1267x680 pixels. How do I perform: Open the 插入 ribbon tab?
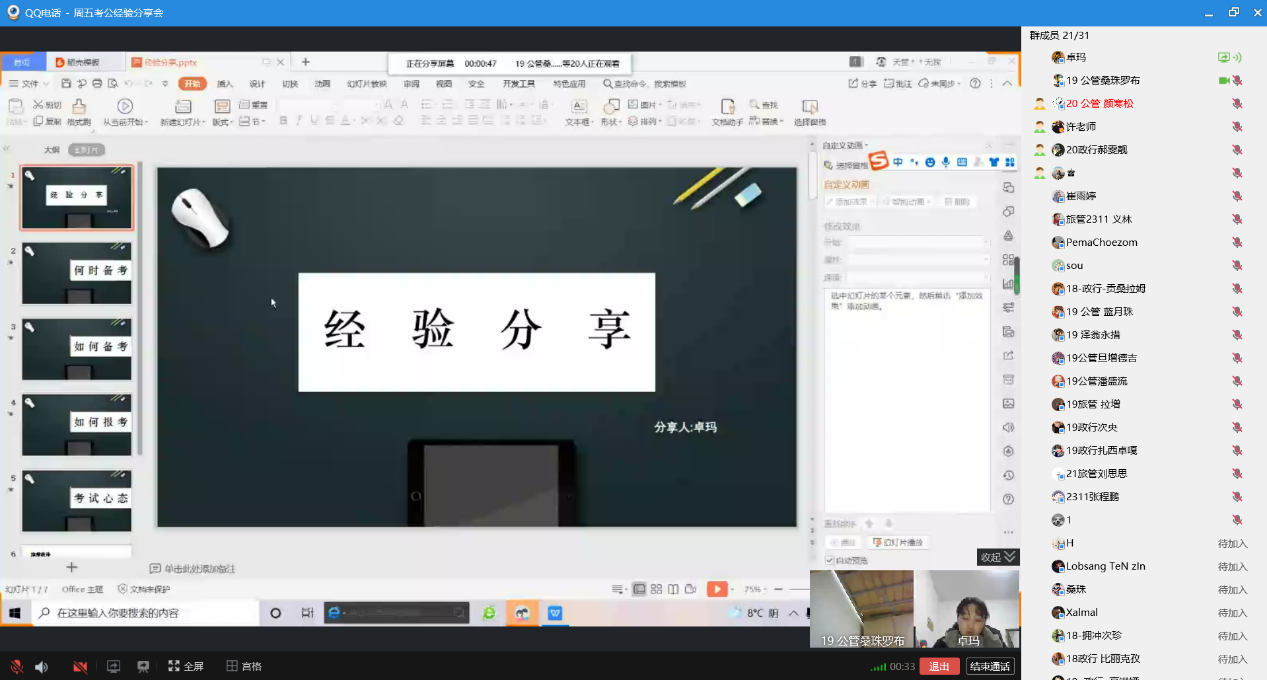(x=225, y=84)
